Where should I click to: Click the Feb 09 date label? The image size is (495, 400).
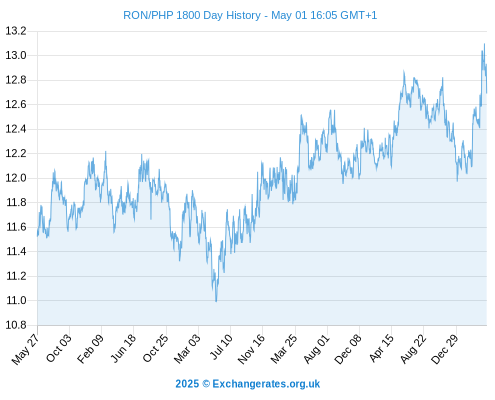coord(90,349)
